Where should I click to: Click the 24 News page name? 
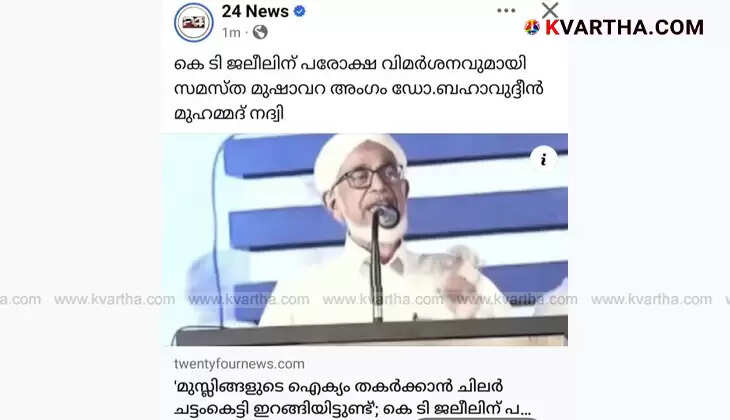pyautogui.click(x=255, y=11)
